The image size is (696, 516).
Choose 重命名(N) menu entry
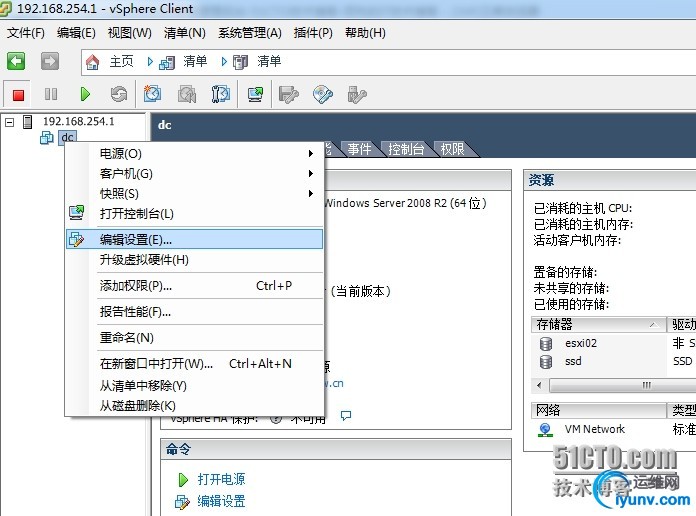tap(194, 337)
